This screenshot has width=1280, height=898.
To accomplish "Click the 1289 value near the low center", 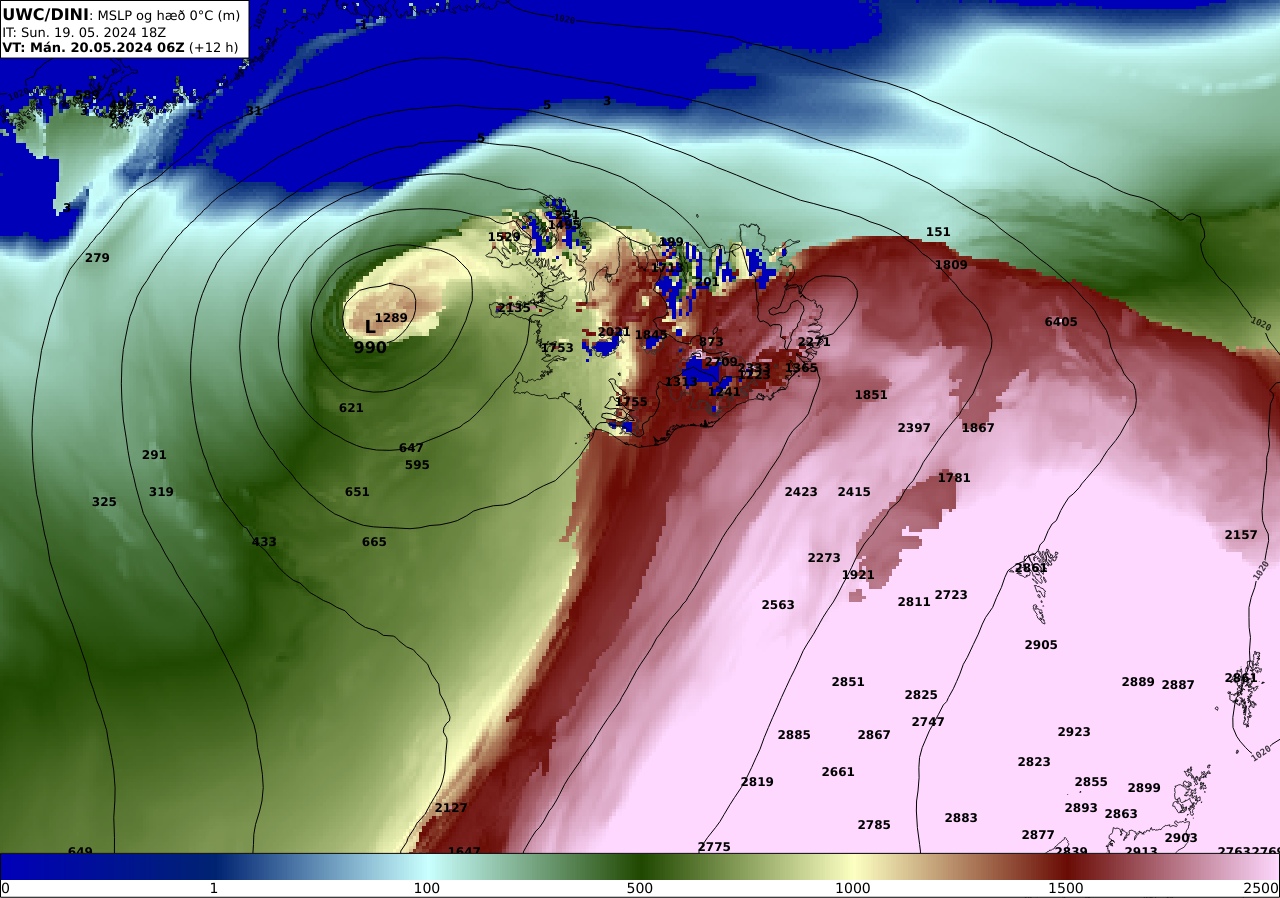I will pyautogui.click(x=391, y=318).
